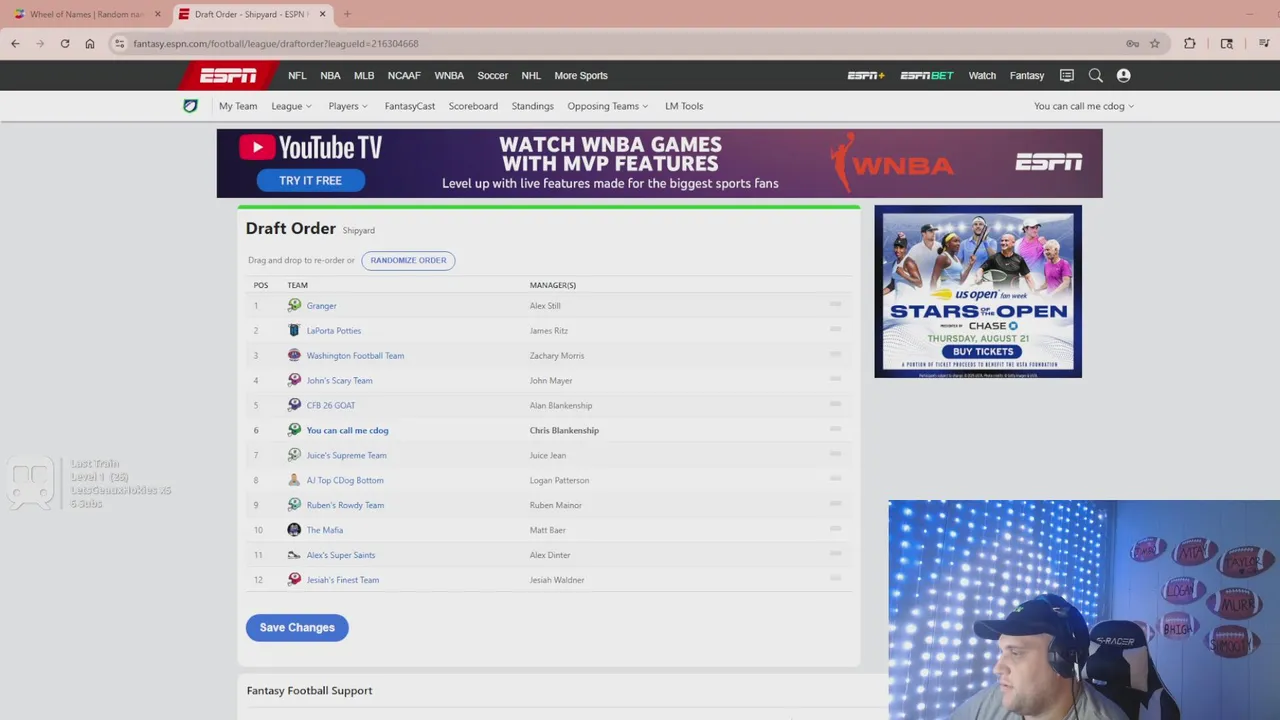Go to My Team page
This screenshot has width=1280, height=720.
coord(238,106)
